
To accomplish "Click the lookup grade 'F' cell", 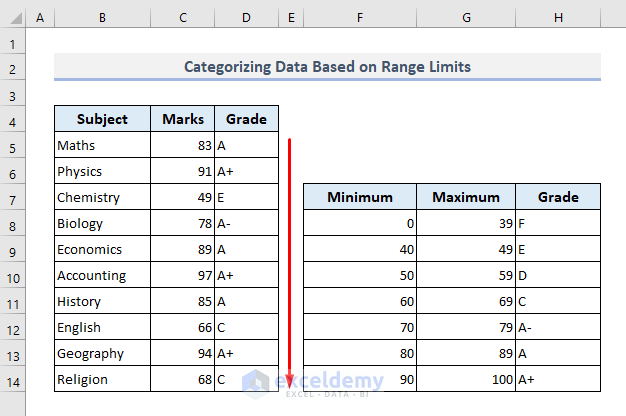I will coord(558,223).
